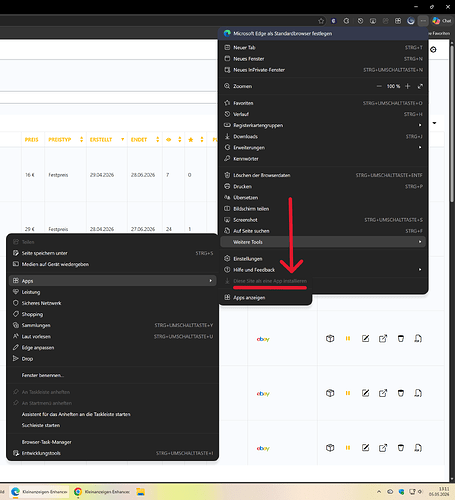This screenshot has height=500, width=455.
Task: Enter full screen via zoom row icon
Action: 420,86
